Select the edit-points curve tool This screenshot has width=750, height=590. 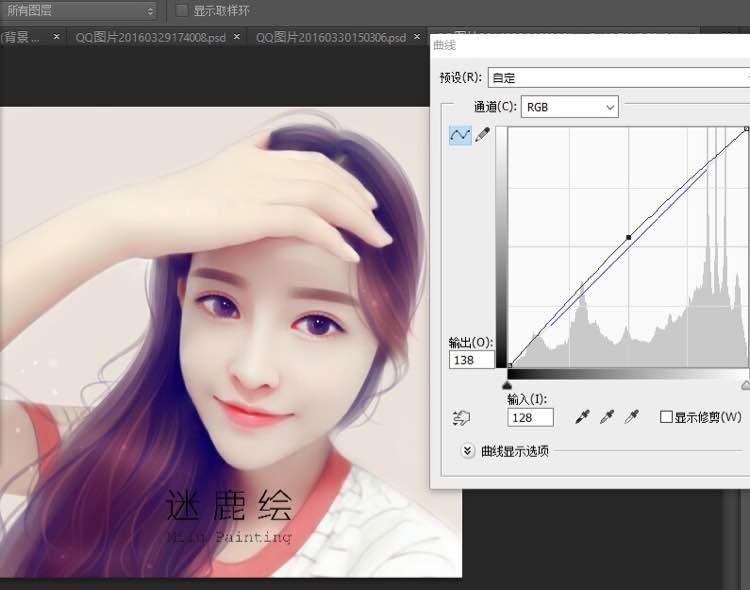pyautogui.click(x=460, y=134)
